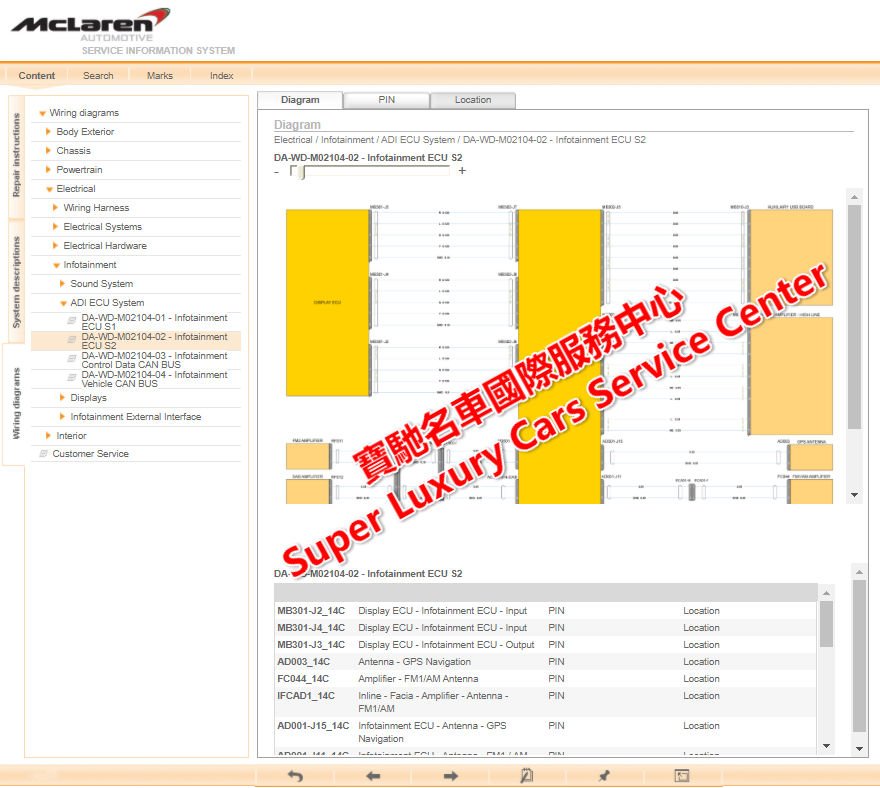The height and width of the screenshot is (788, 880).
Task: Expand the Wiring Harness node
Action: [x=55, y=208]
